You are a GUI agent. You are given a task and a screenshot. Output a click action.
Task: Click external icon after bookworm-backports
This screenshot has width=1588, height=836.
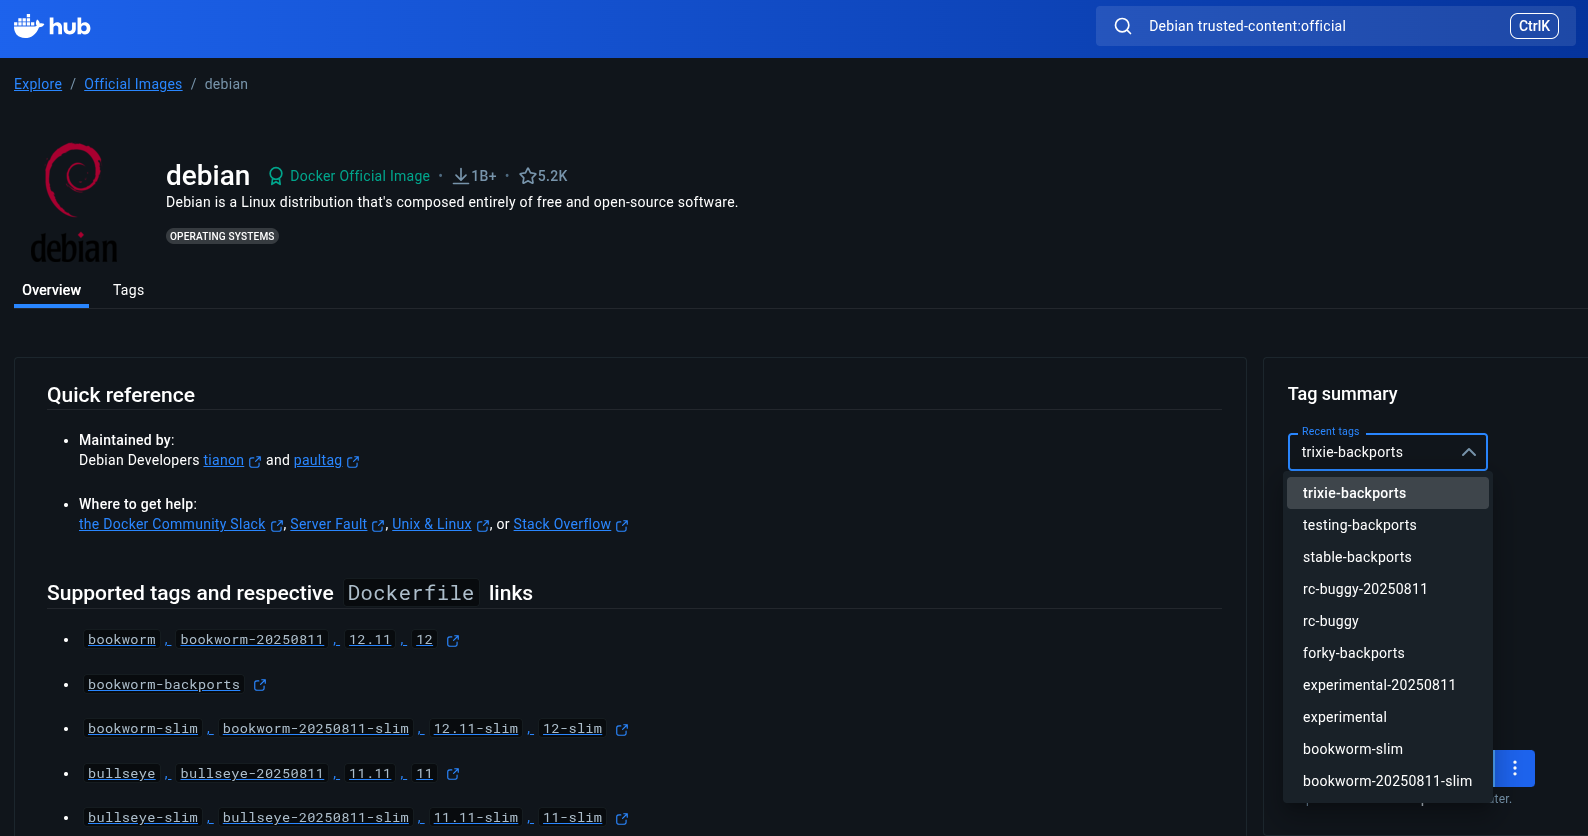tap(260, 685)
